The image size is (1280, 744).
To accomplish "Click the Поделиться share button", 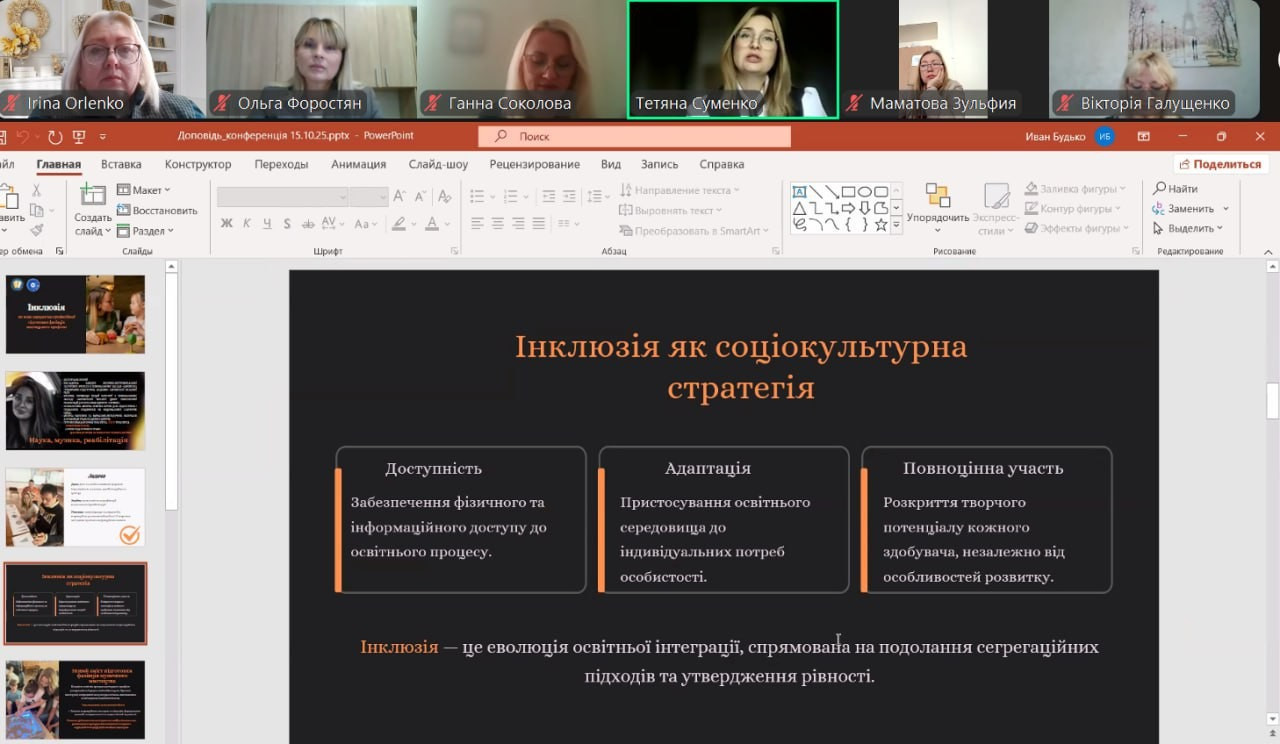I will [x=1220, y=164].
